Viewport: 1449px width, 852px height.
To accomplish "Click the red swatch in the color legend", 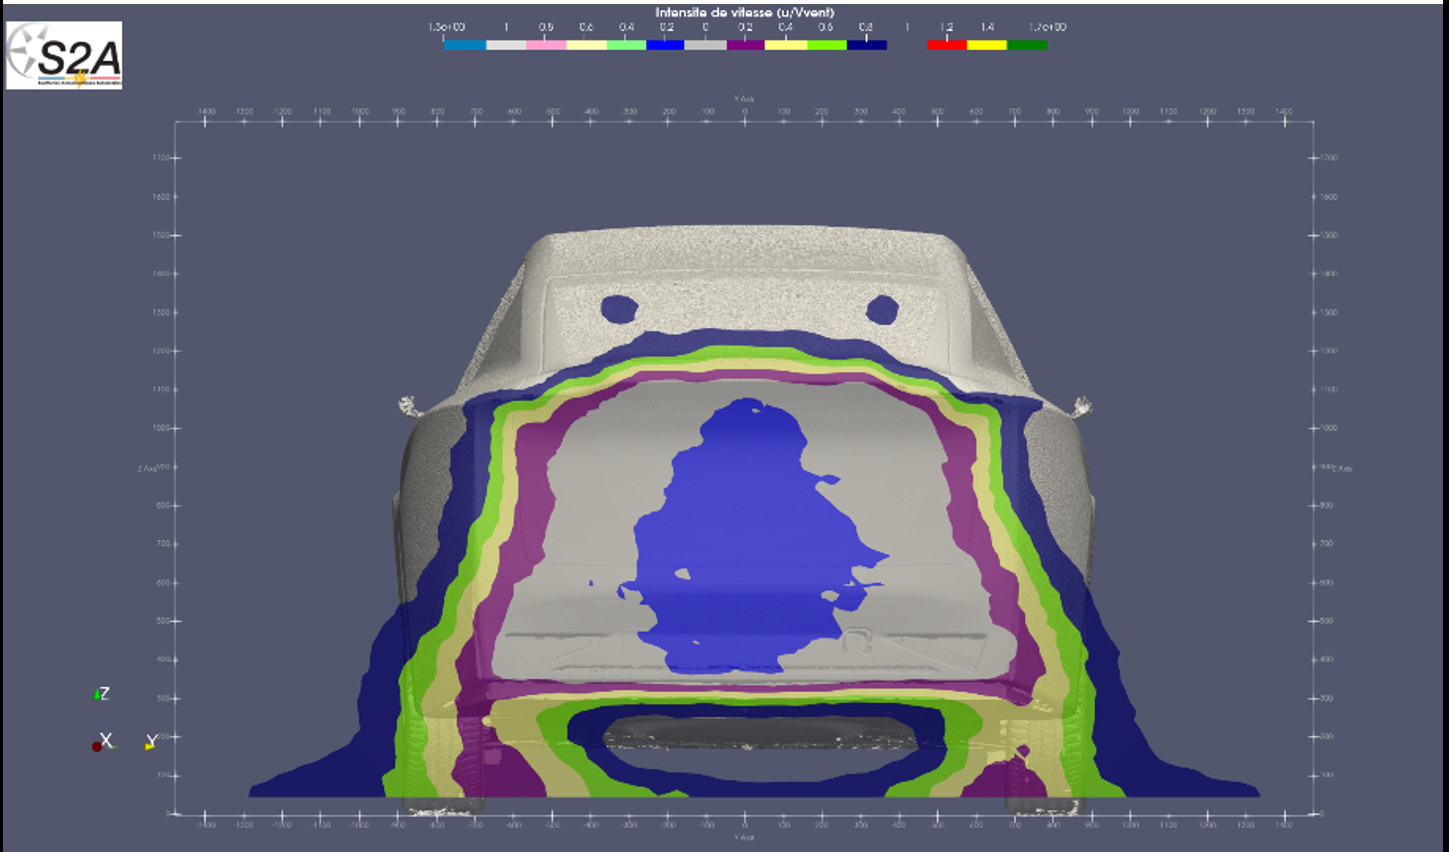I will (x=946, y=45).
